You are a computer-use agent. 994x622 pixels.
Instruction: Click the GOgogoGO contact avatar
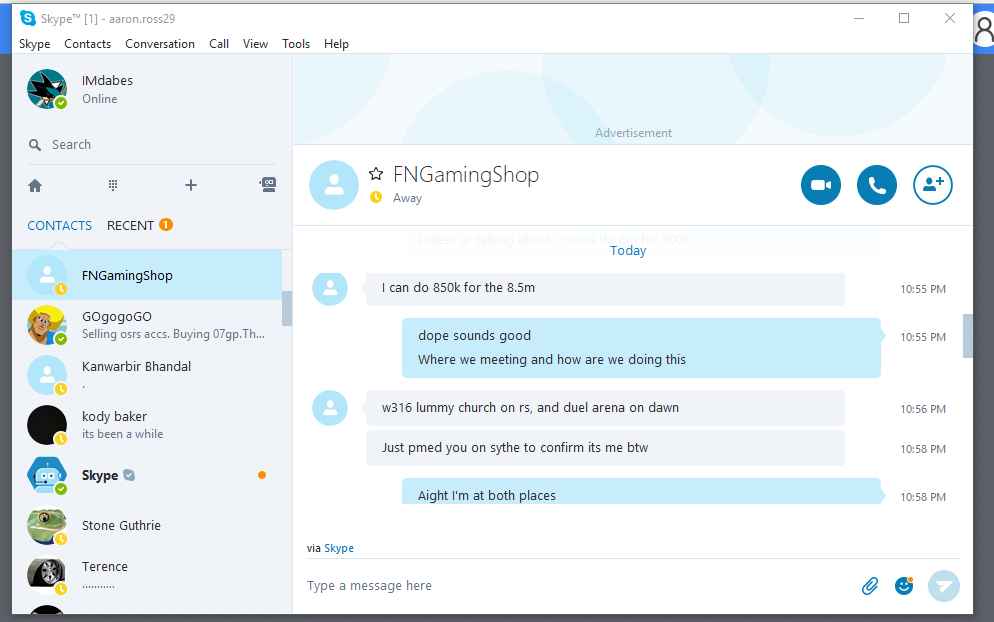(x=47, y=325)
